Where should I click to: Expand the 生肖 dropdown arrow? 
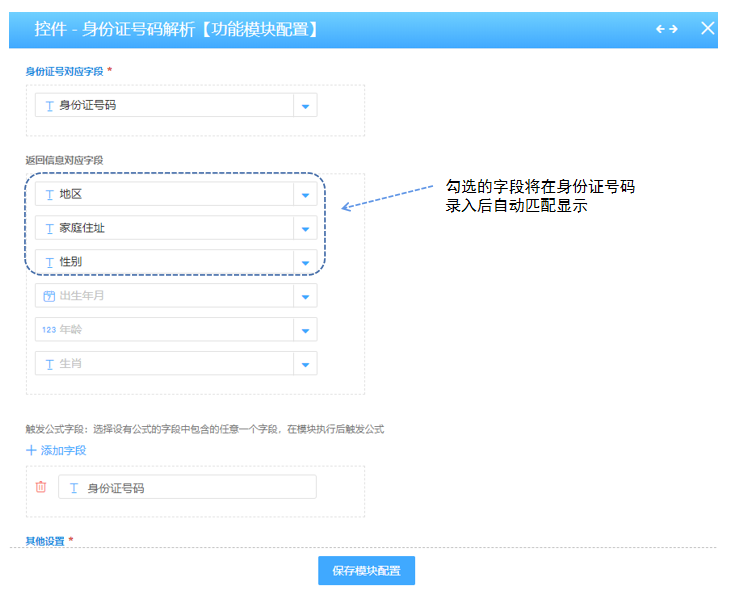pyautogui.click(x=305, y=364)
